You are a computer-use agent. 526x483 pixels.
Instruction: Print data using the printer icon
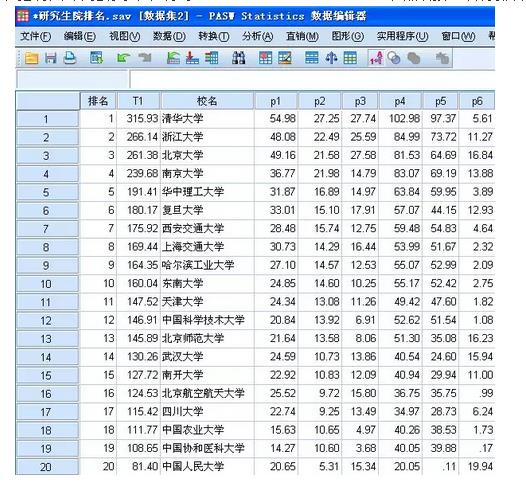(70, 58)
